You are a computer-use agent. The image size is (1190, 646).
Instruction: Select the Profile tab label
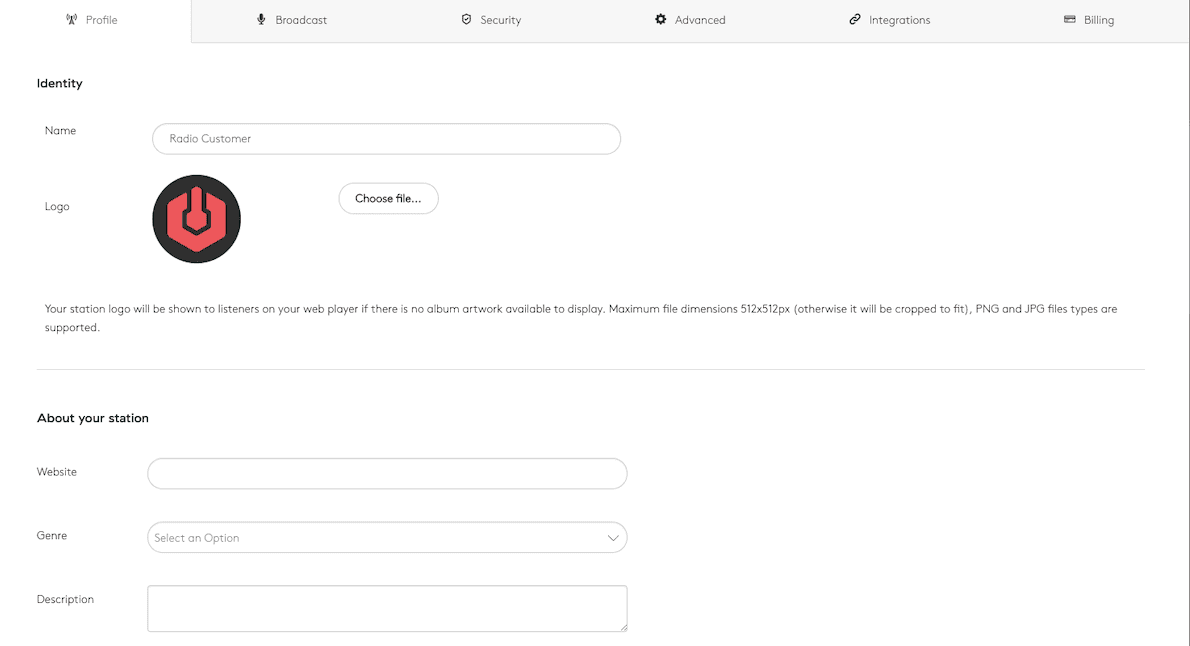pyautogui.click(x=101, y=20)
